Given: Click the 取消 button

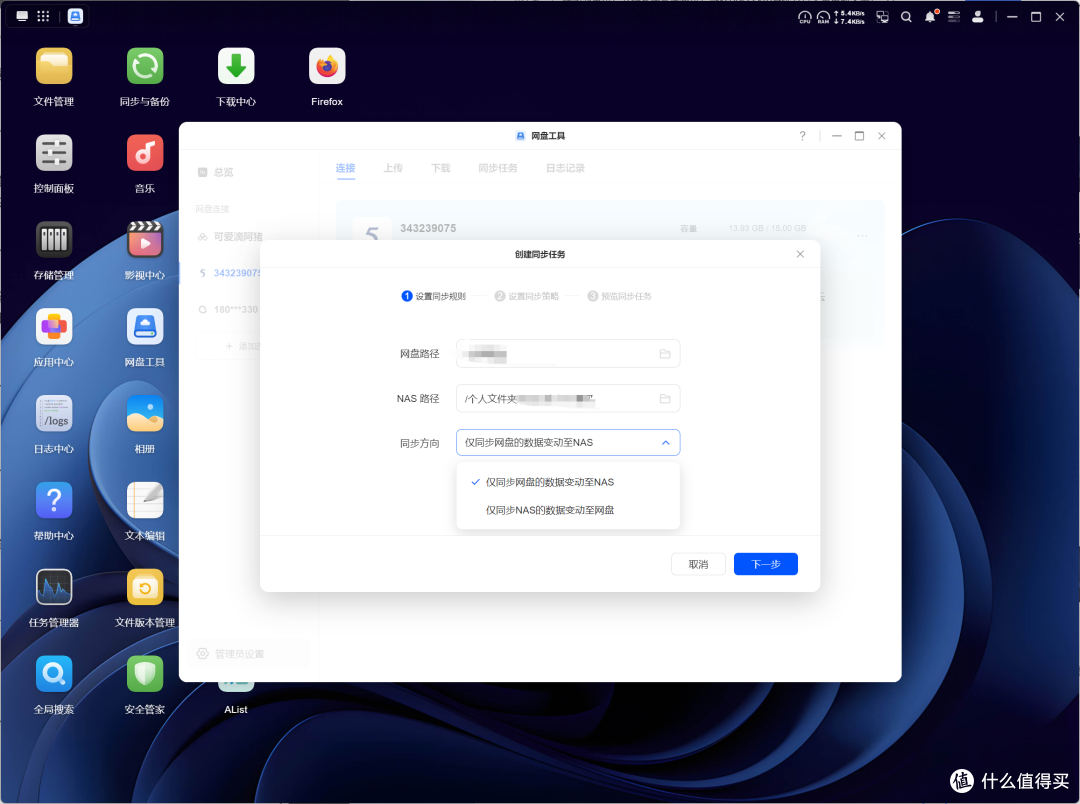Looking at the screenshot, I should tap(698, 564).
